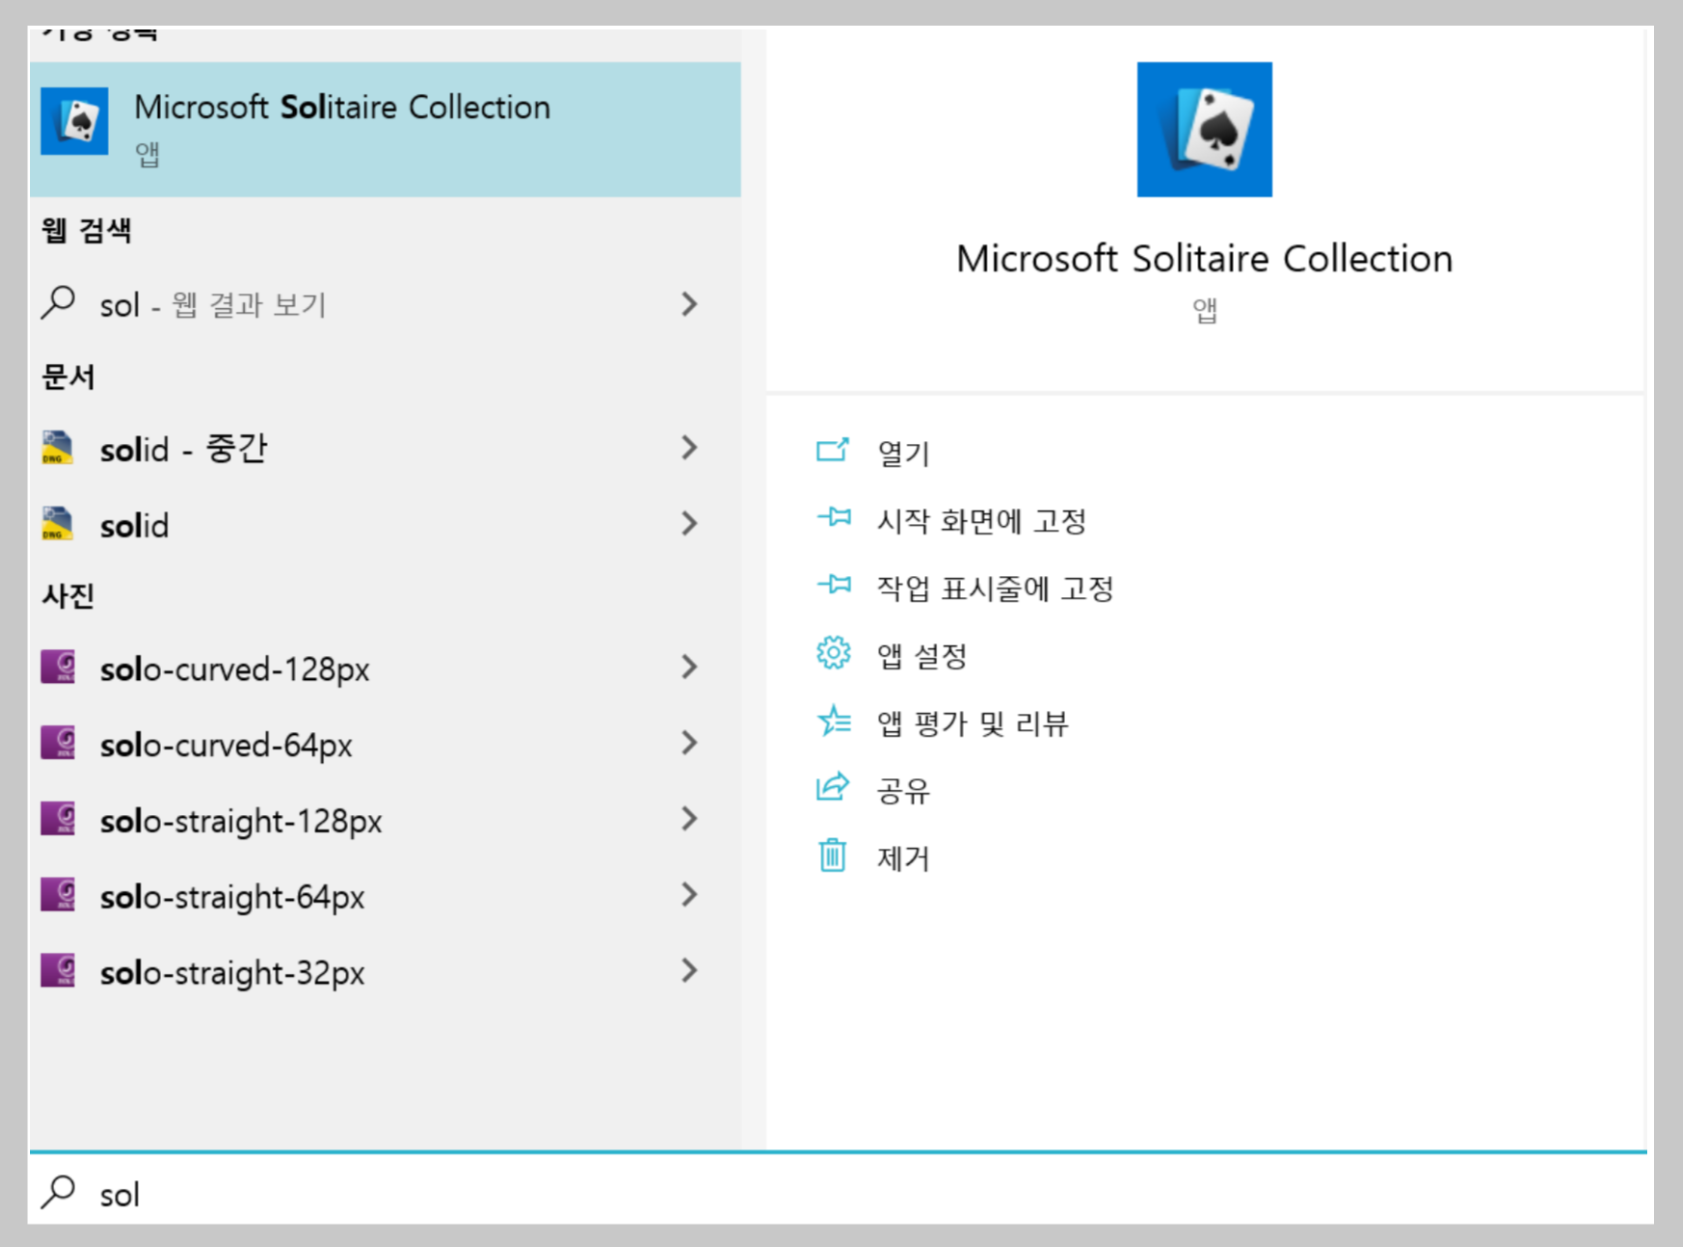Click the search box containing 'sol'
The height and width of the screenshot is (1247, 1683).
click(838, 1191)
